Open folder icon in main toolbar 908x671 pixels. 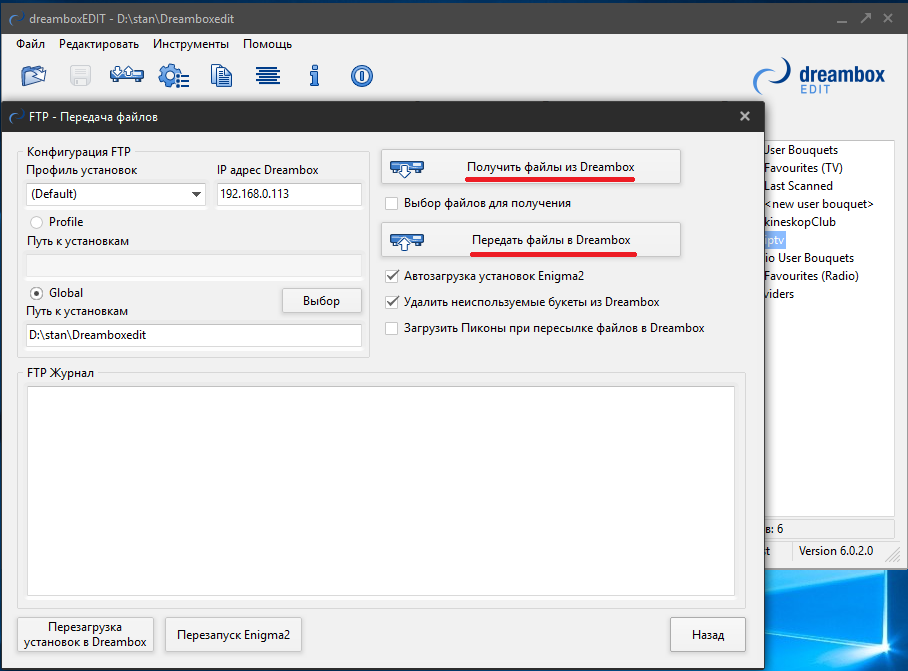tap(34, 76)
